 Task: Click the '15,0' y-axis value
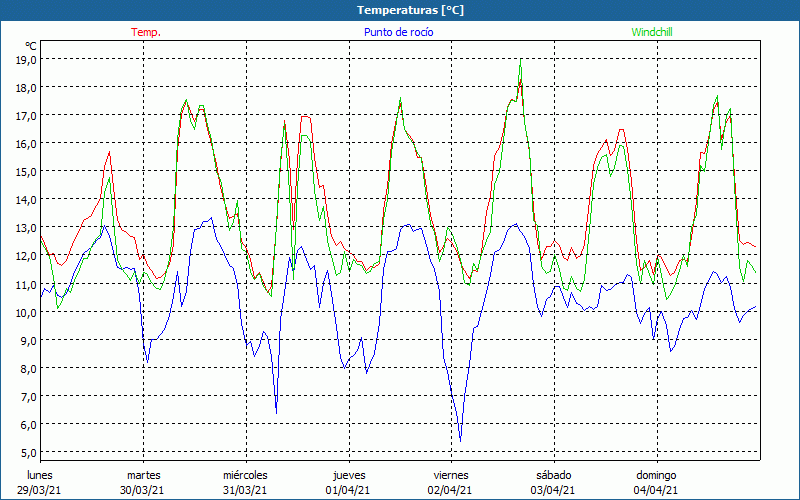(x=26, y=172)
